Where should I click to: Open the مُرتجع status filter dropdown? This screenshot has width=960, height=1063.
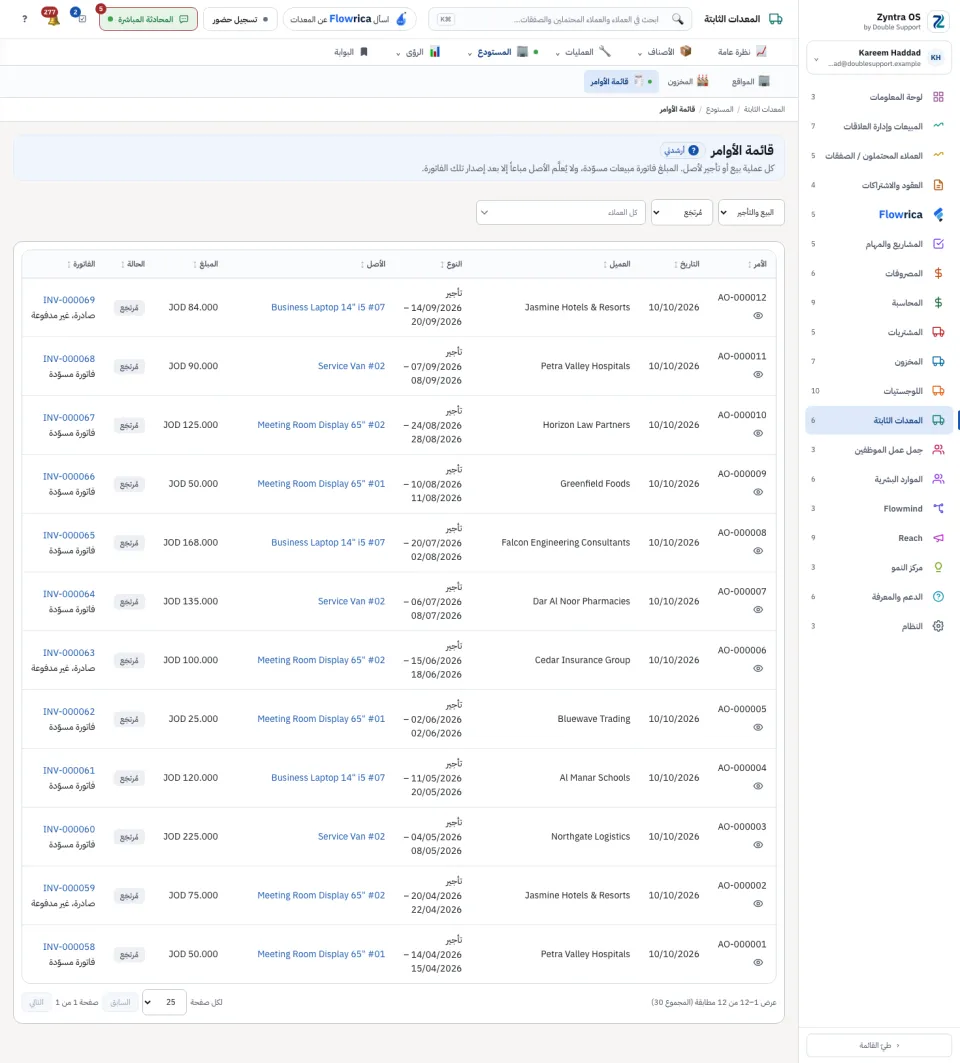[x=681, y=212]
